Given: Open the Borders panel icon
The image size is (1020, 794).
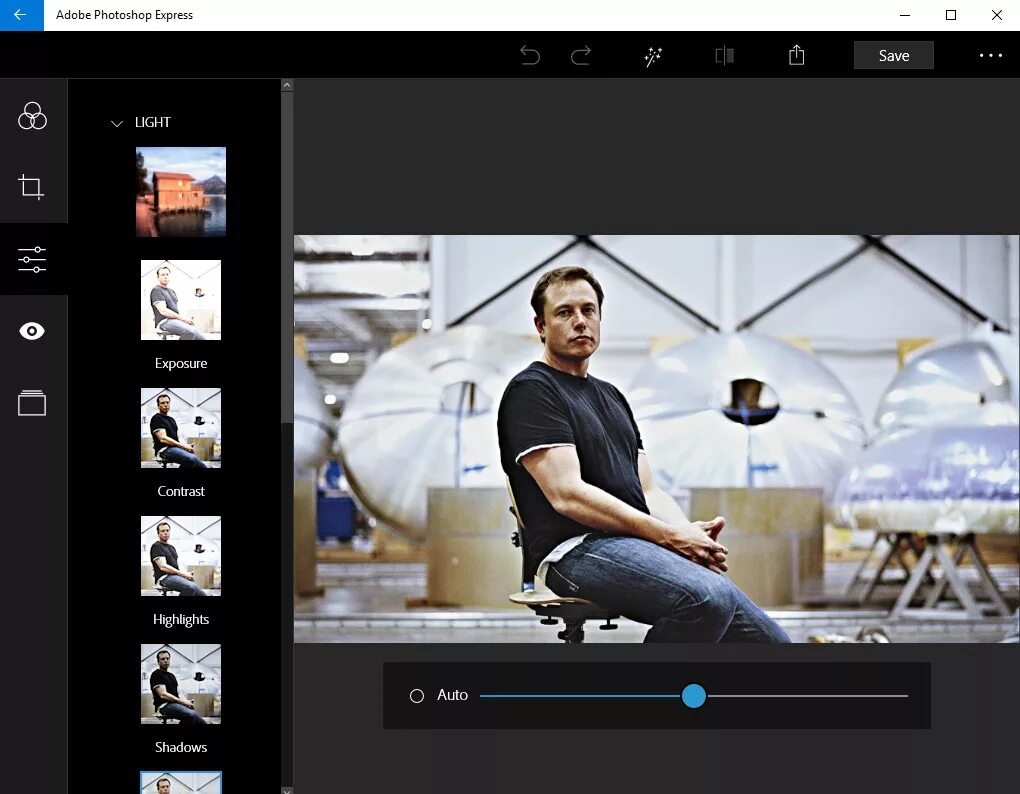Looking at the screenshot, I should tap(32, 403).
